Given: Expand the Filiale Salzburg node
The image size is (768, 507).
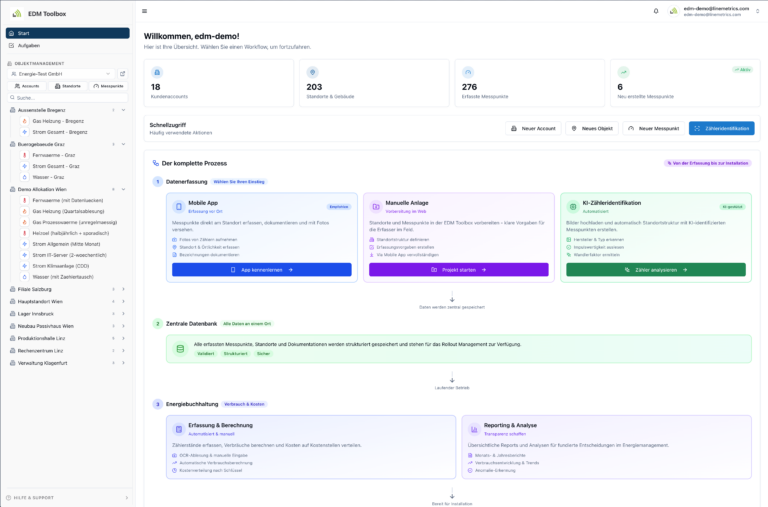Looking at the screenshot, I should pos(123,289).
